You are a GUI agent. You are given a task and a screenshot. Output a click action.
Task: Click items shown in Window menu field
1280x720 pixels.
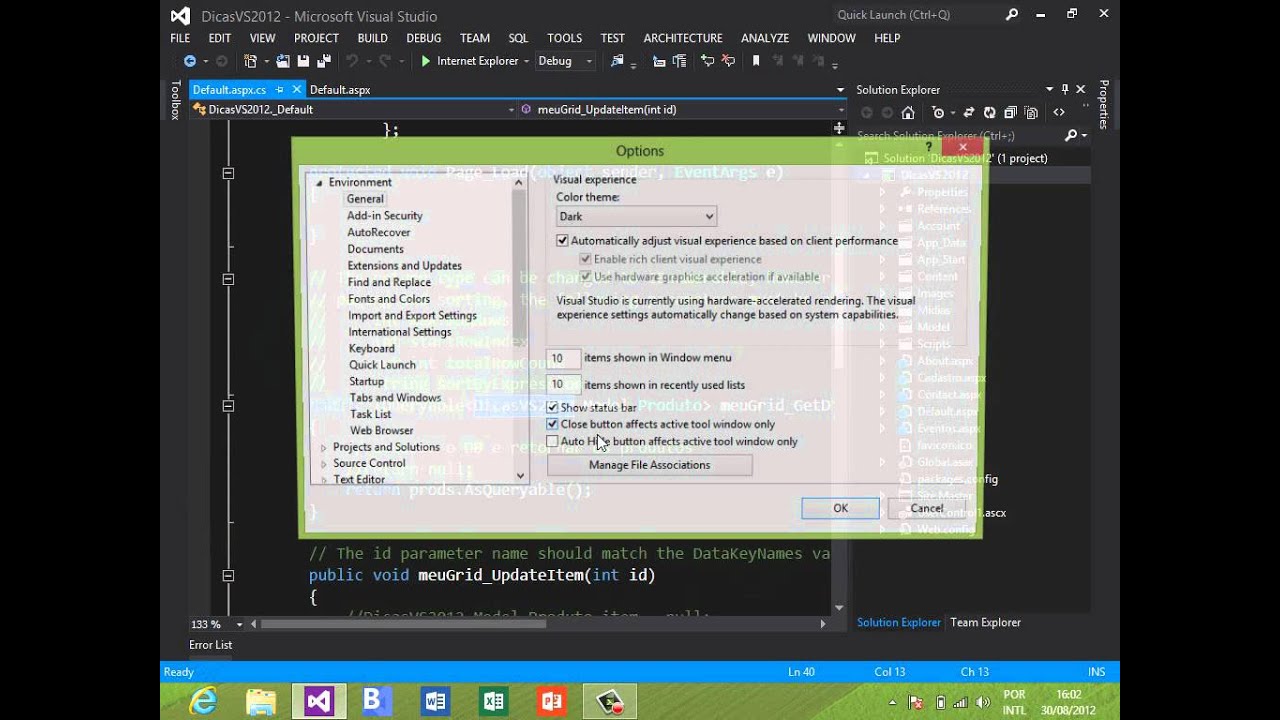pyautogui.click(x=563, y=358)
